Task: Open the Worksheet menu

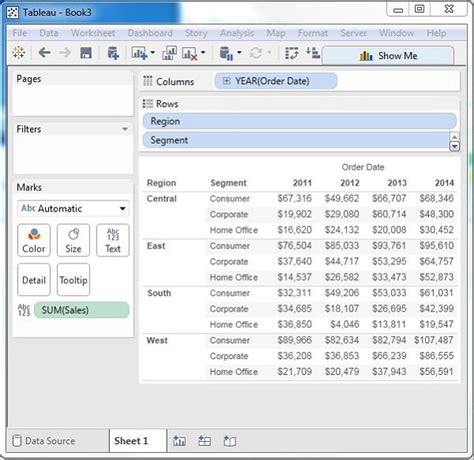Action: tap(93, 33)
